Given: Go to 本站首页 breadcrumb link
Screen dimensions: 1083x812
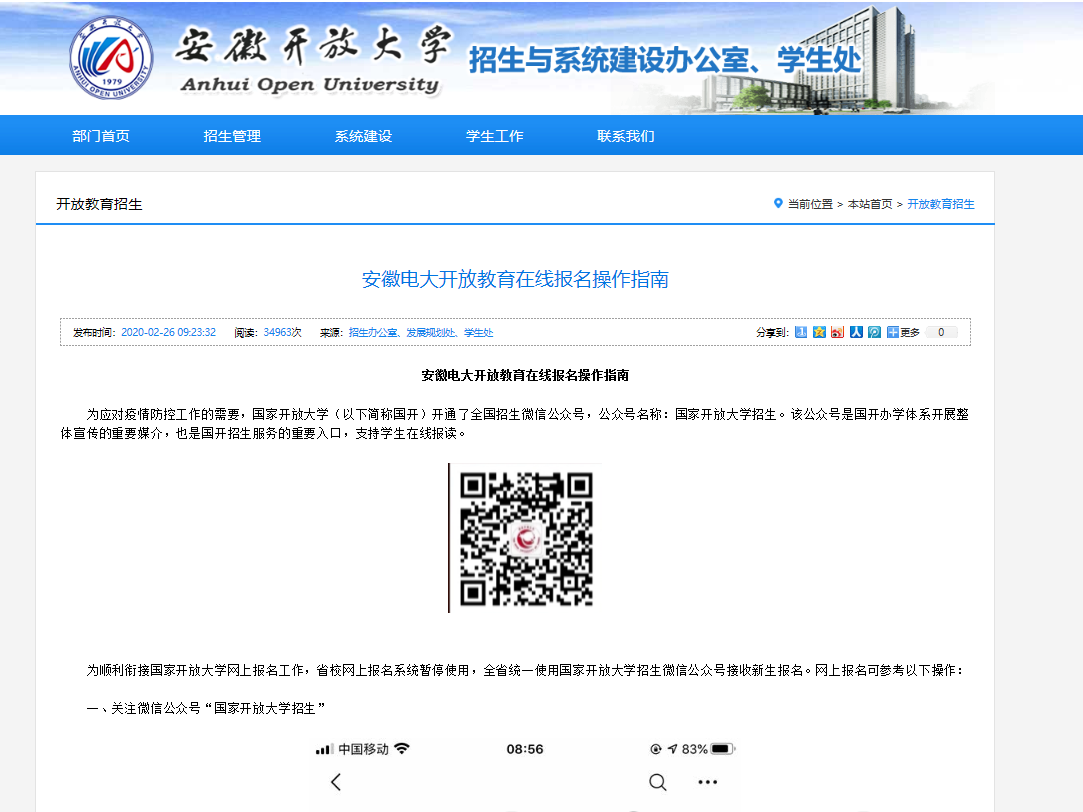Looking at the screenshot, I should pyautogui.click(x=870, y=204).
